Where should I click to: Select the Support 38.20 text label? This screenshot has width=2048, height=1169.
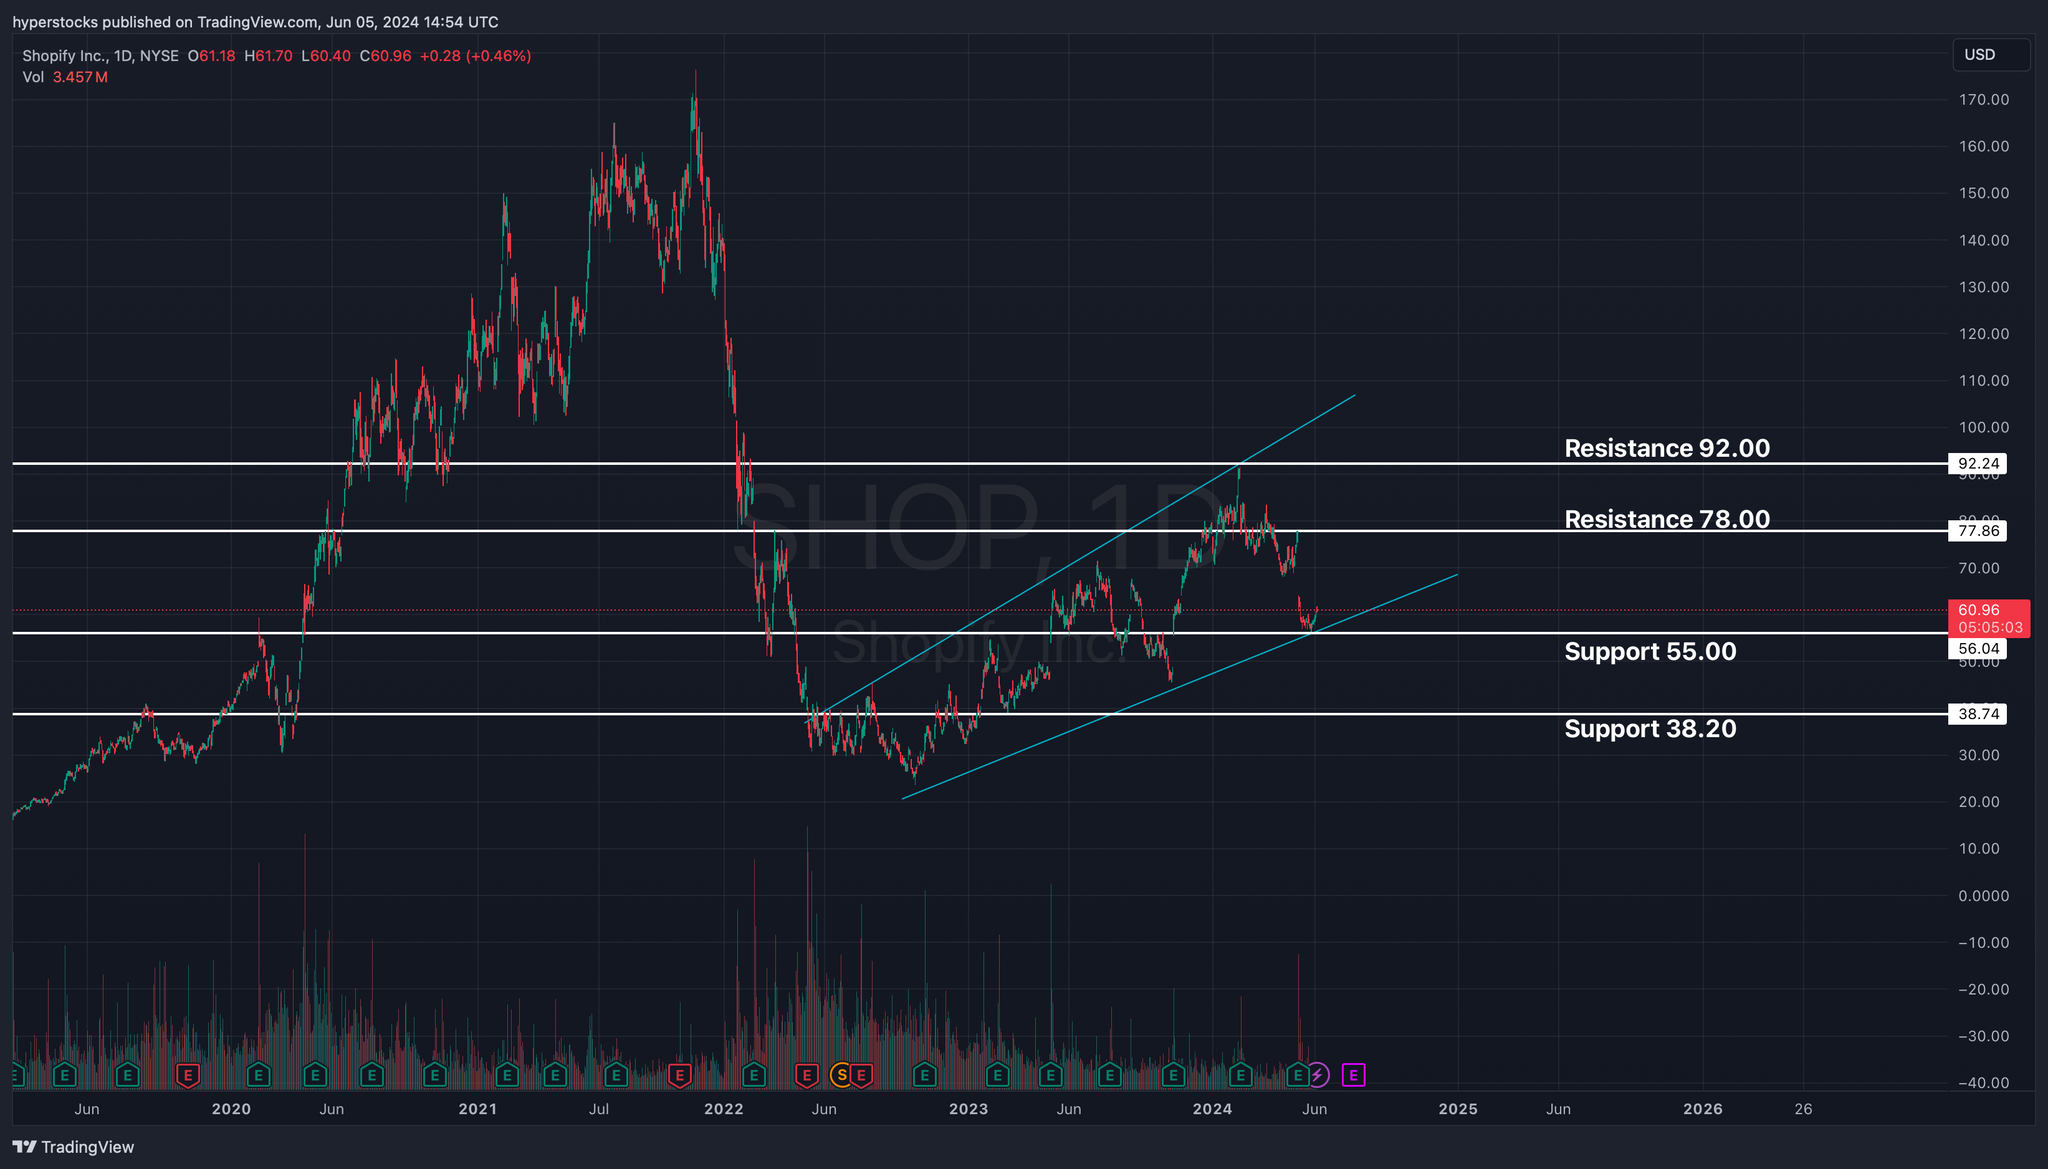click(x=1649, y=728)
